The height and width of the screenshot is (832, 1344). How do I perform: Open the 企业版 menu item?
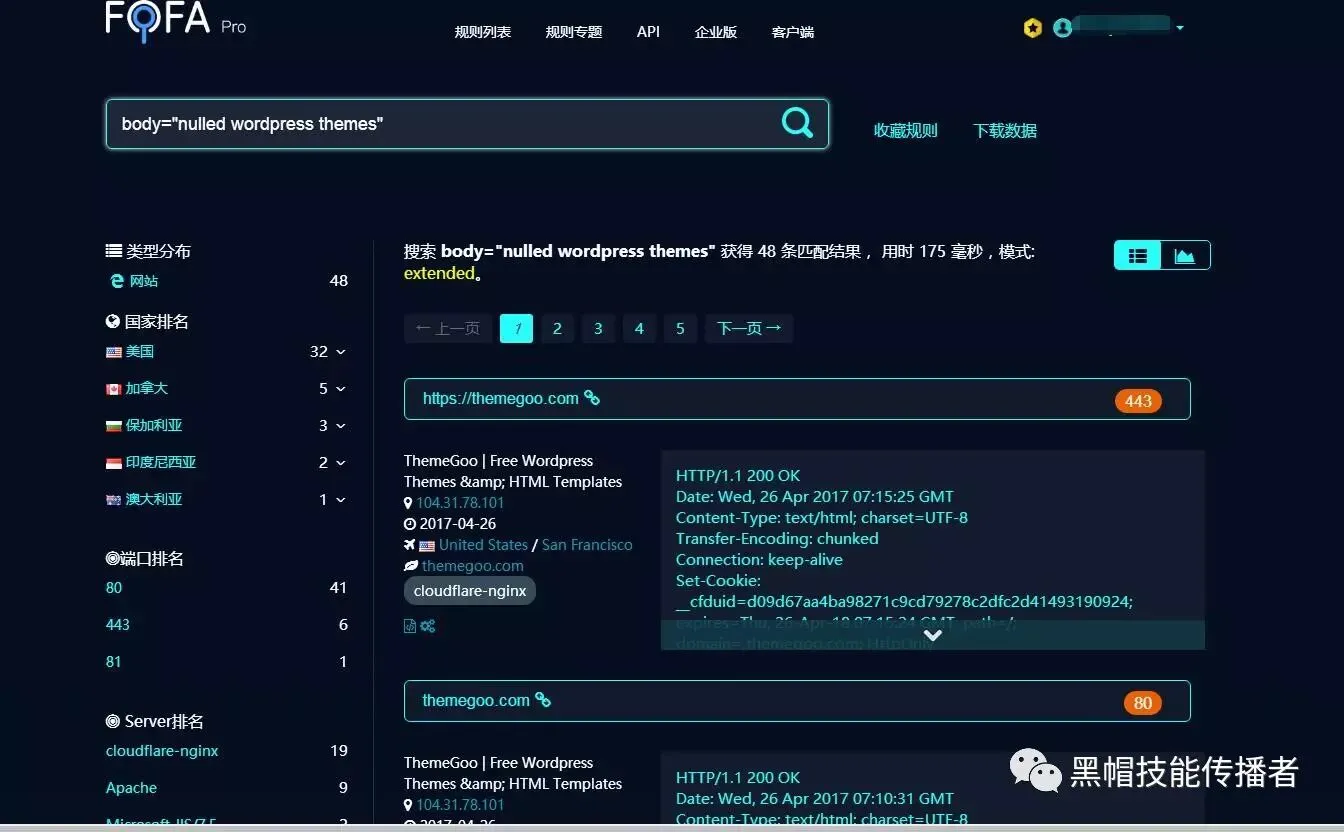(x=716, y=32)
